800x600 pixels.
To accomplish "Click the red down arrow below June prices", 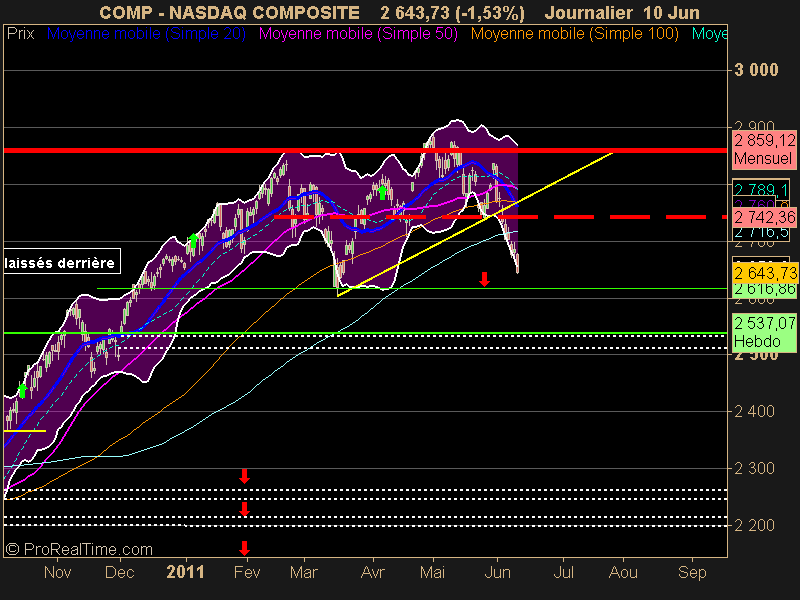I will [x=484, y=279].
